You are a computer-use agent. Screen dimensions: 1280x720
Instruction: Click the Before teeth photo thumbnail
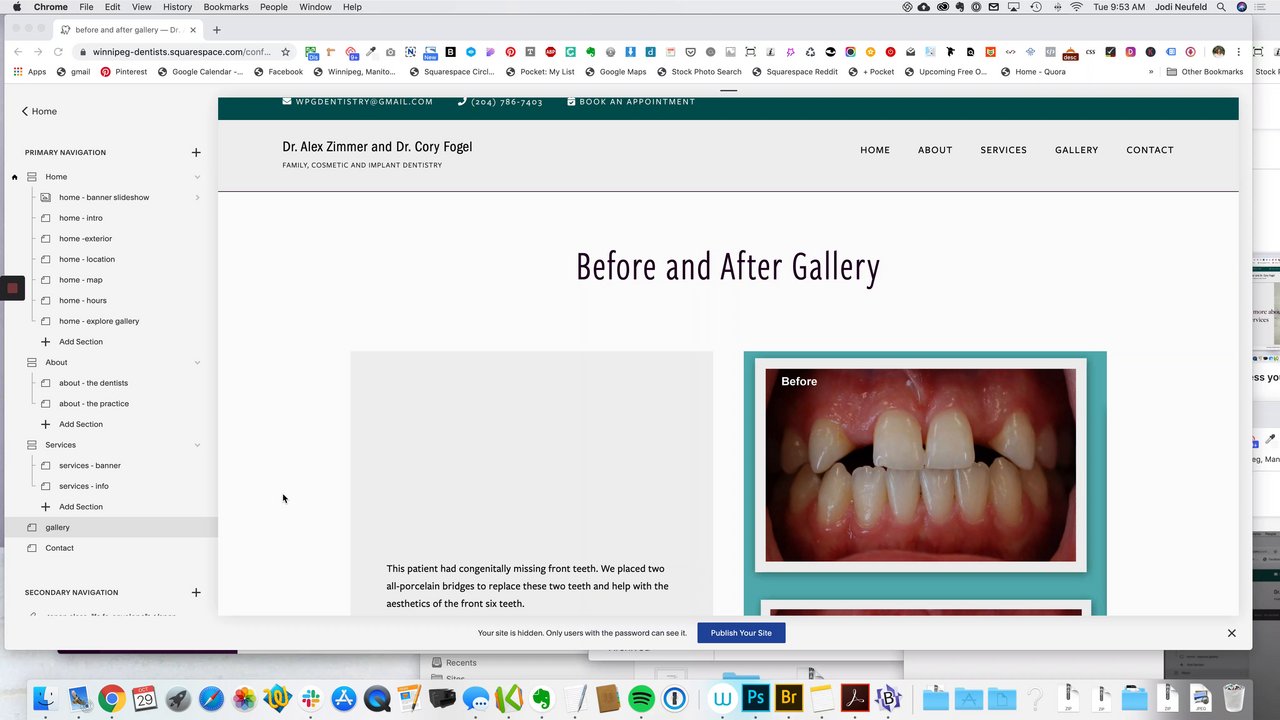point(921,465)
